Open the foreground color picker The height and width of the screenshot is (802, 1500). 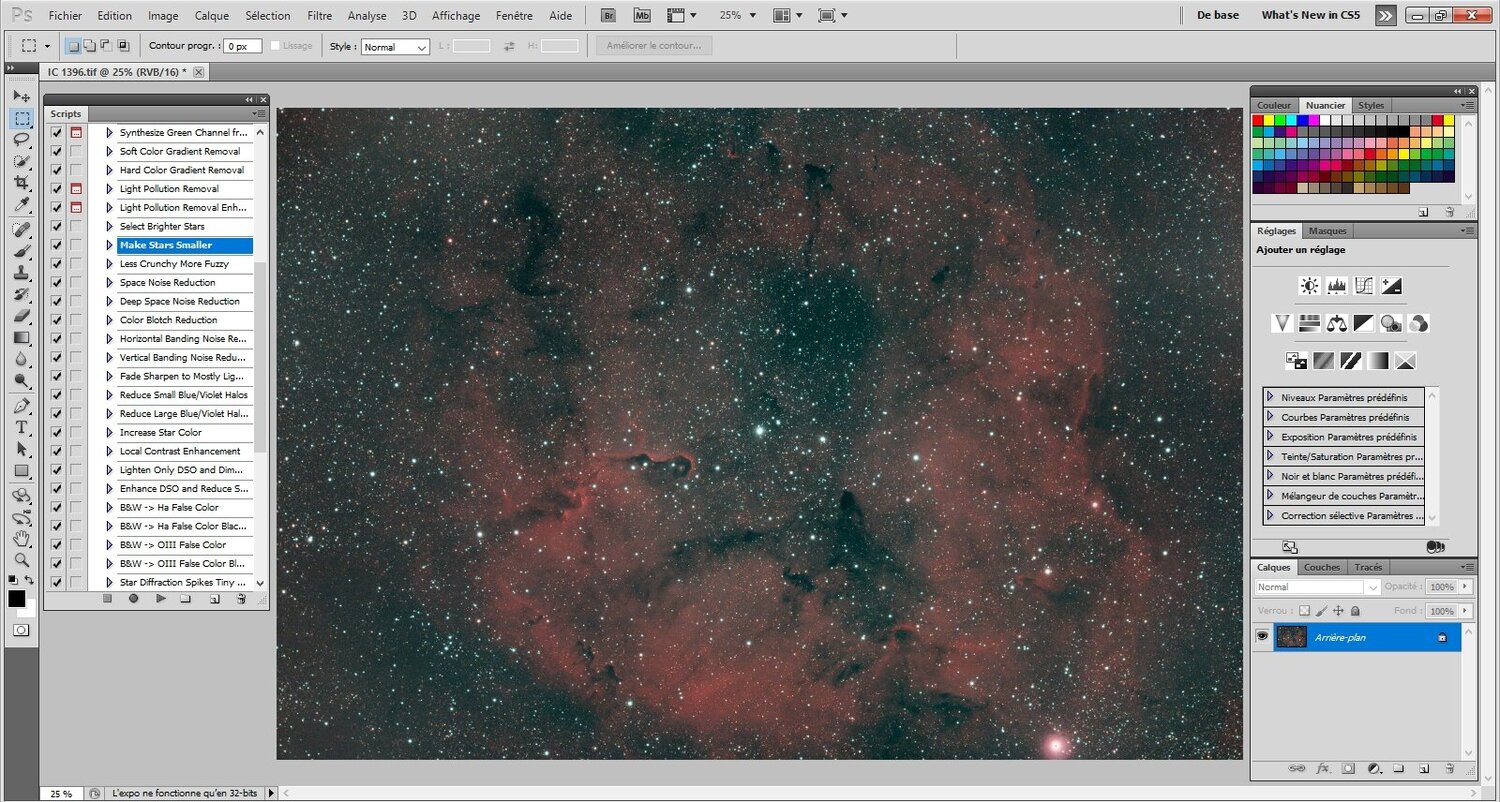(17, 598)
